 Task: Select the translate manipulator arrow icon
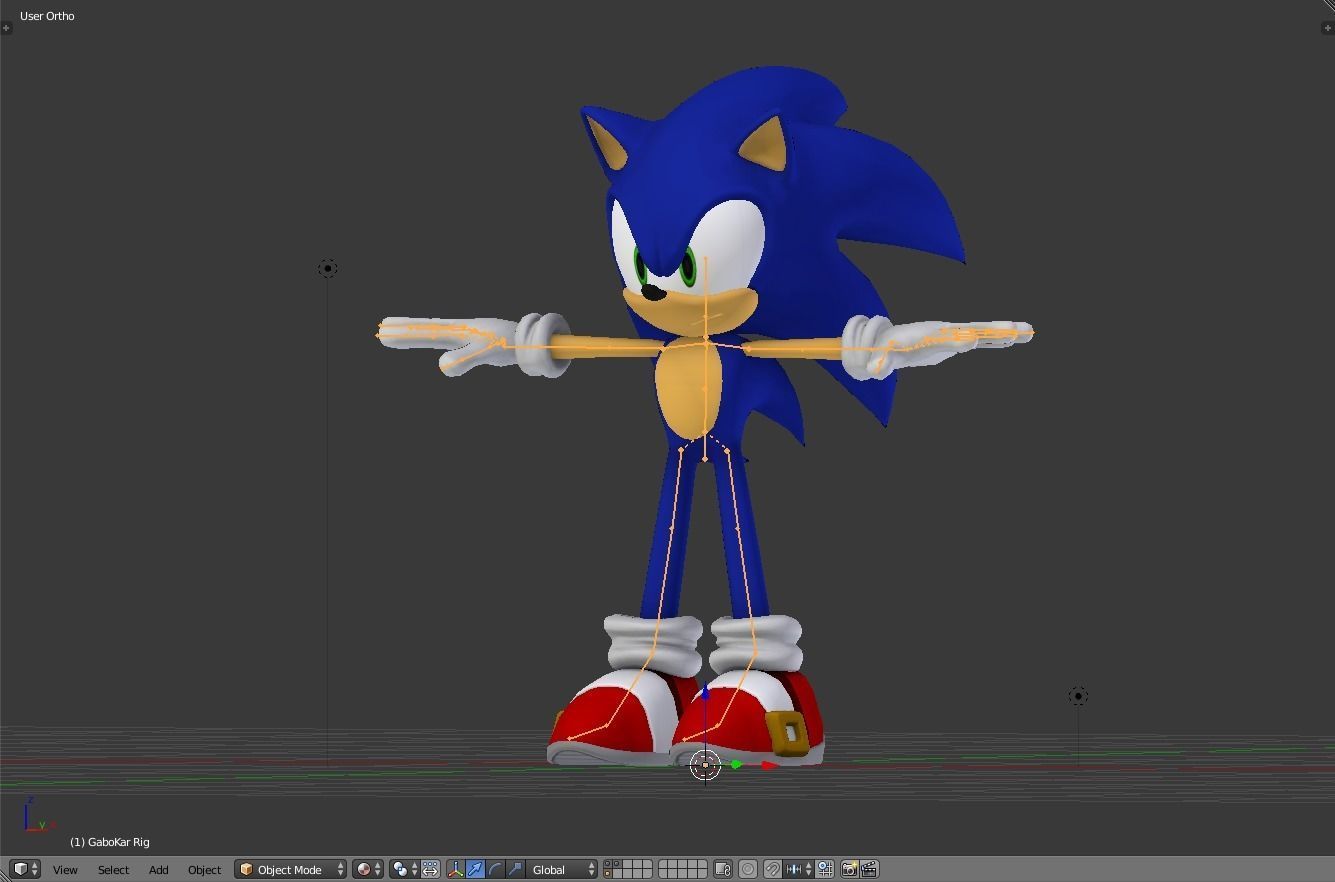click(475, 869)
